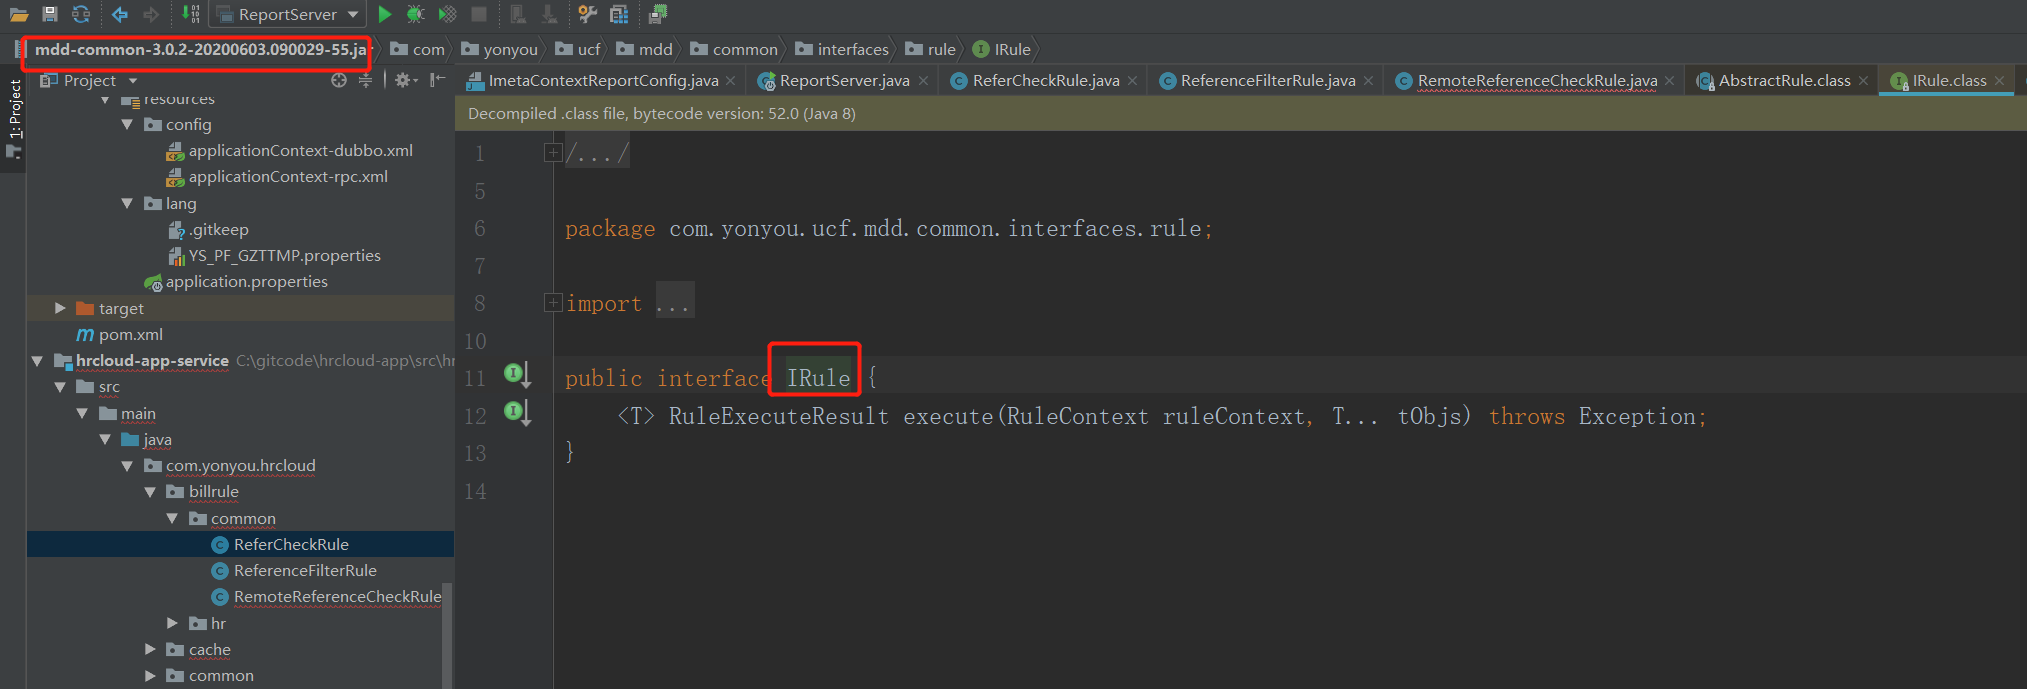Open the ReportServer run configuration dropdown
Image resolution: width=2027 pixels, height=689 pixels.
point(286,14)
